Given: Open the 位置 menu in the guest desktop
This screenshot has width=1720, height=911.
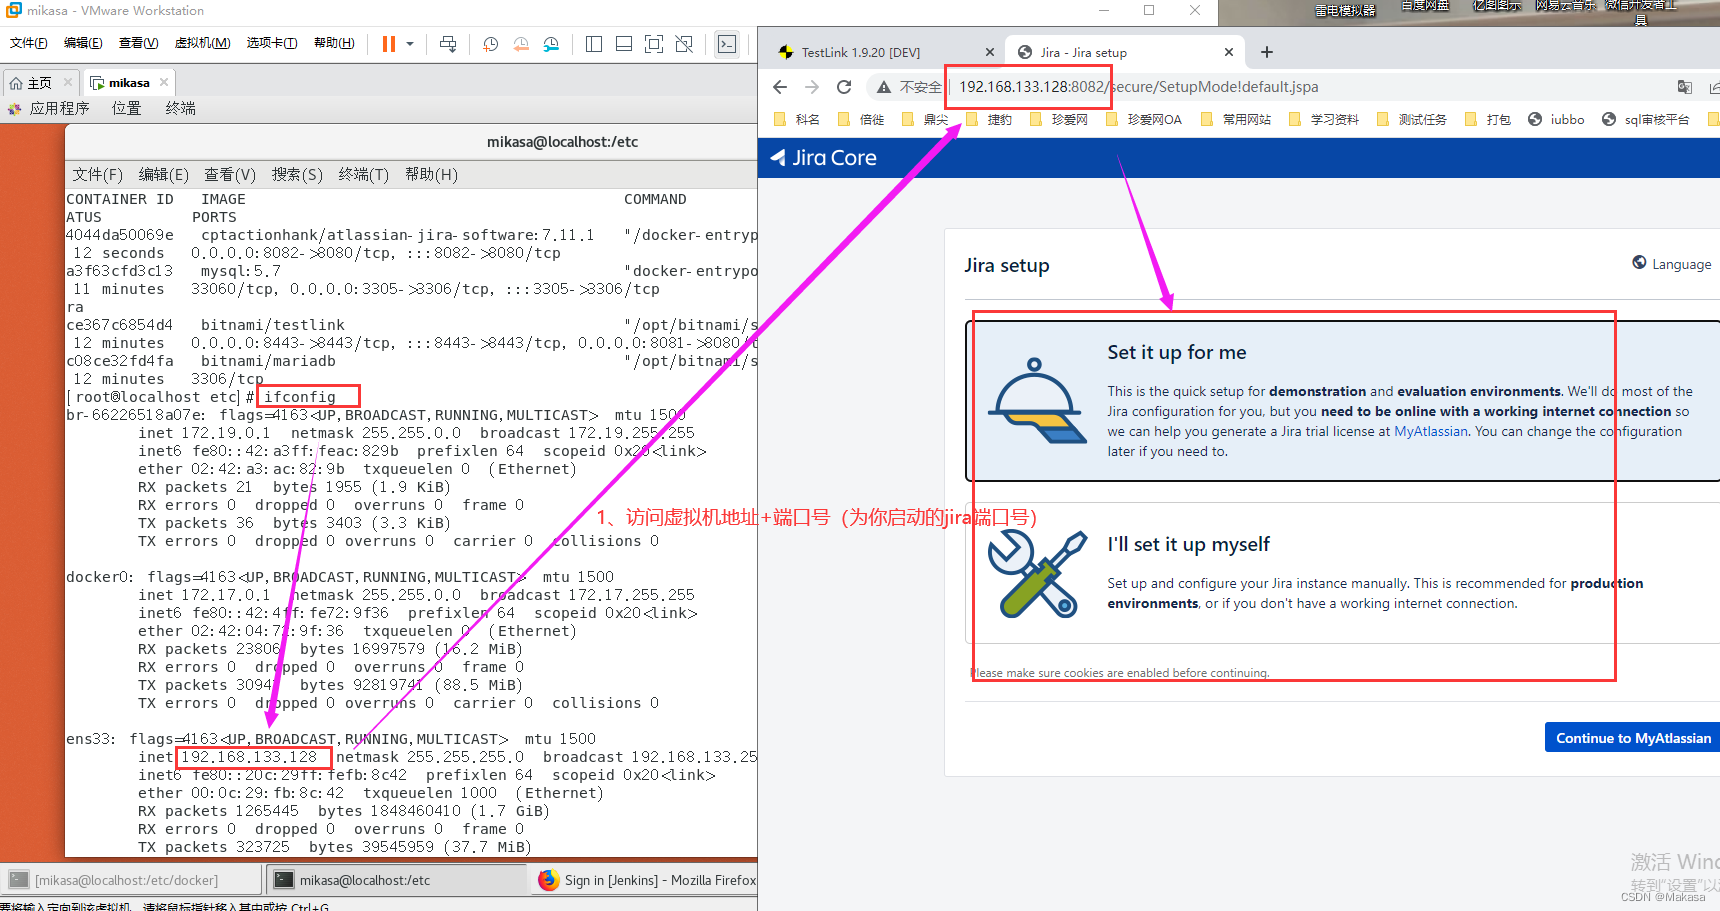Looking at the screenshot, I should tap(126, 108).
